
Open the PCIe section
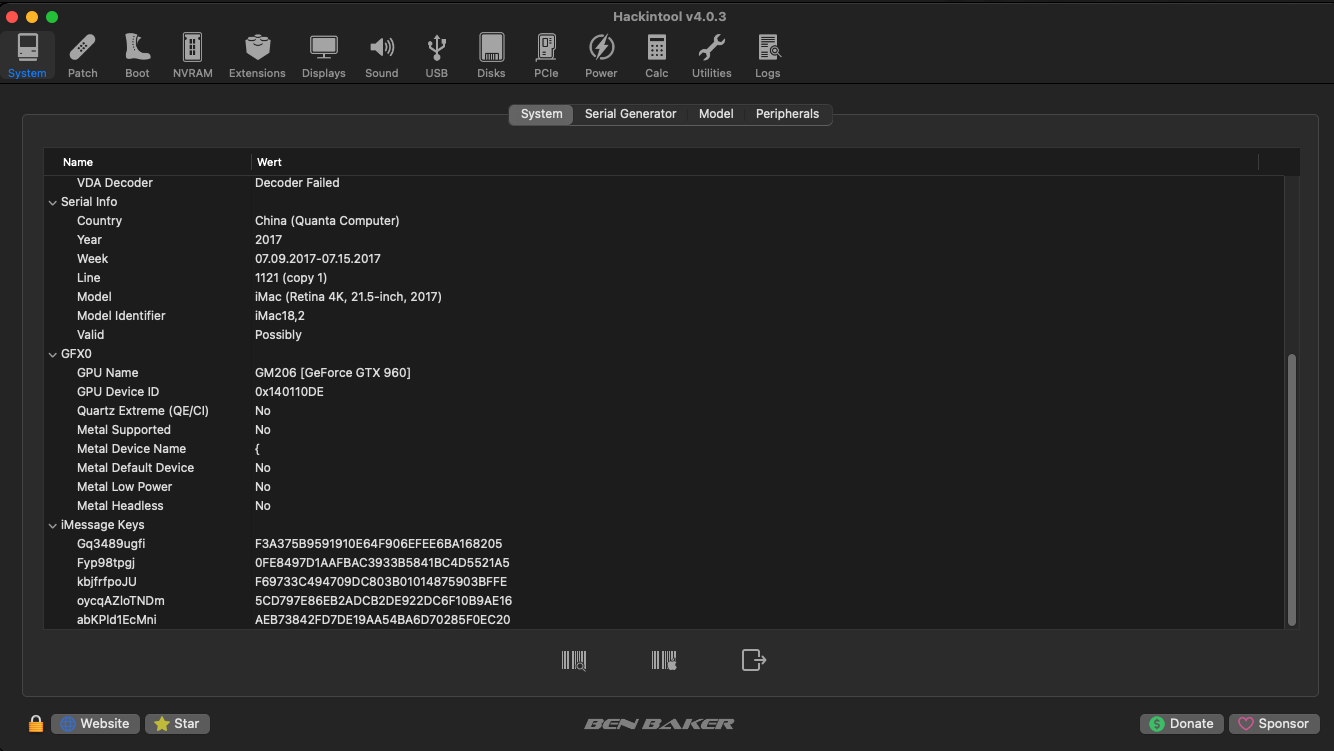(x=546, y=56)
